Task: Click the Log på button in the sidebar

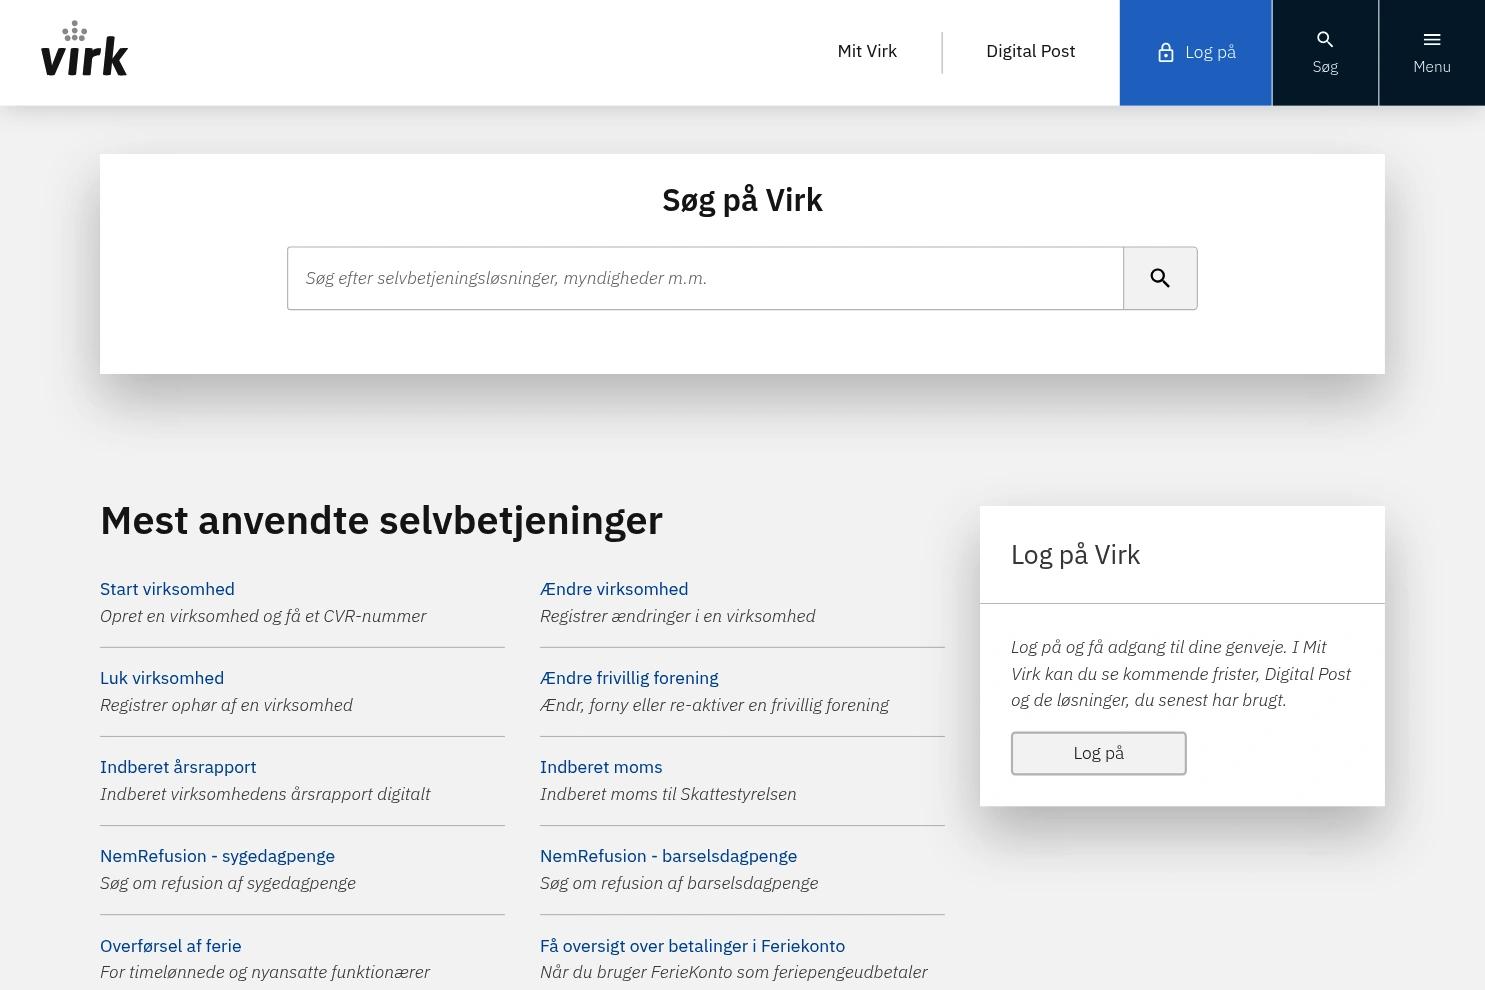Action: click(x=1098, y=752)
